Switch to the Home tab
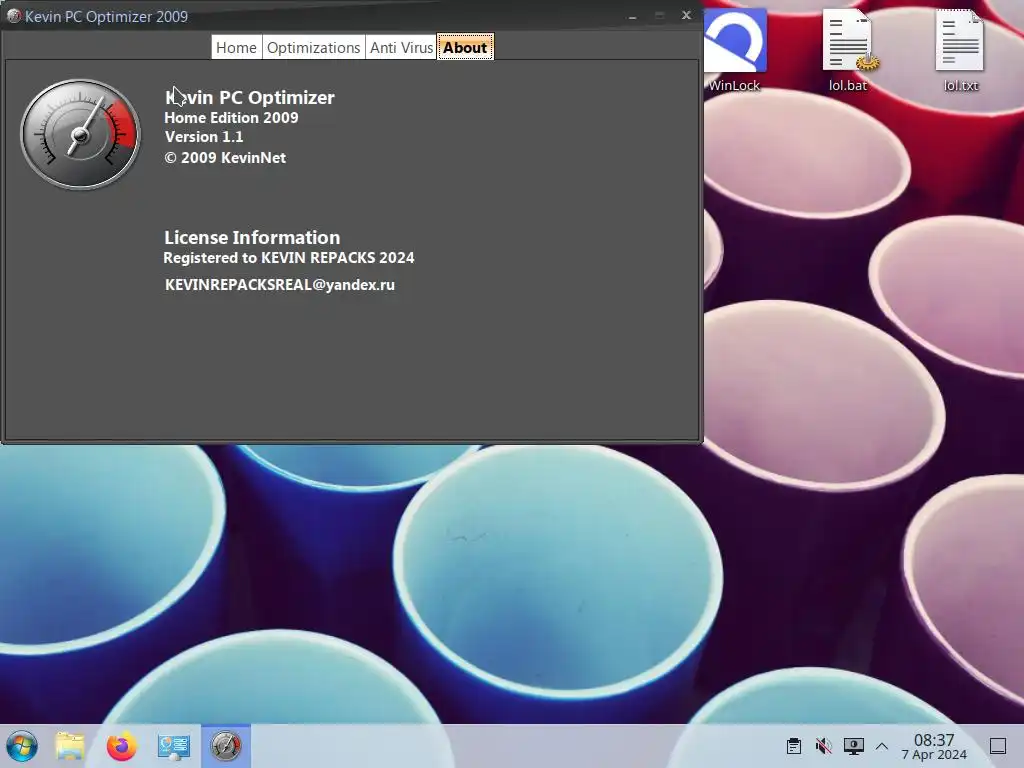 (x=236, y=47)
